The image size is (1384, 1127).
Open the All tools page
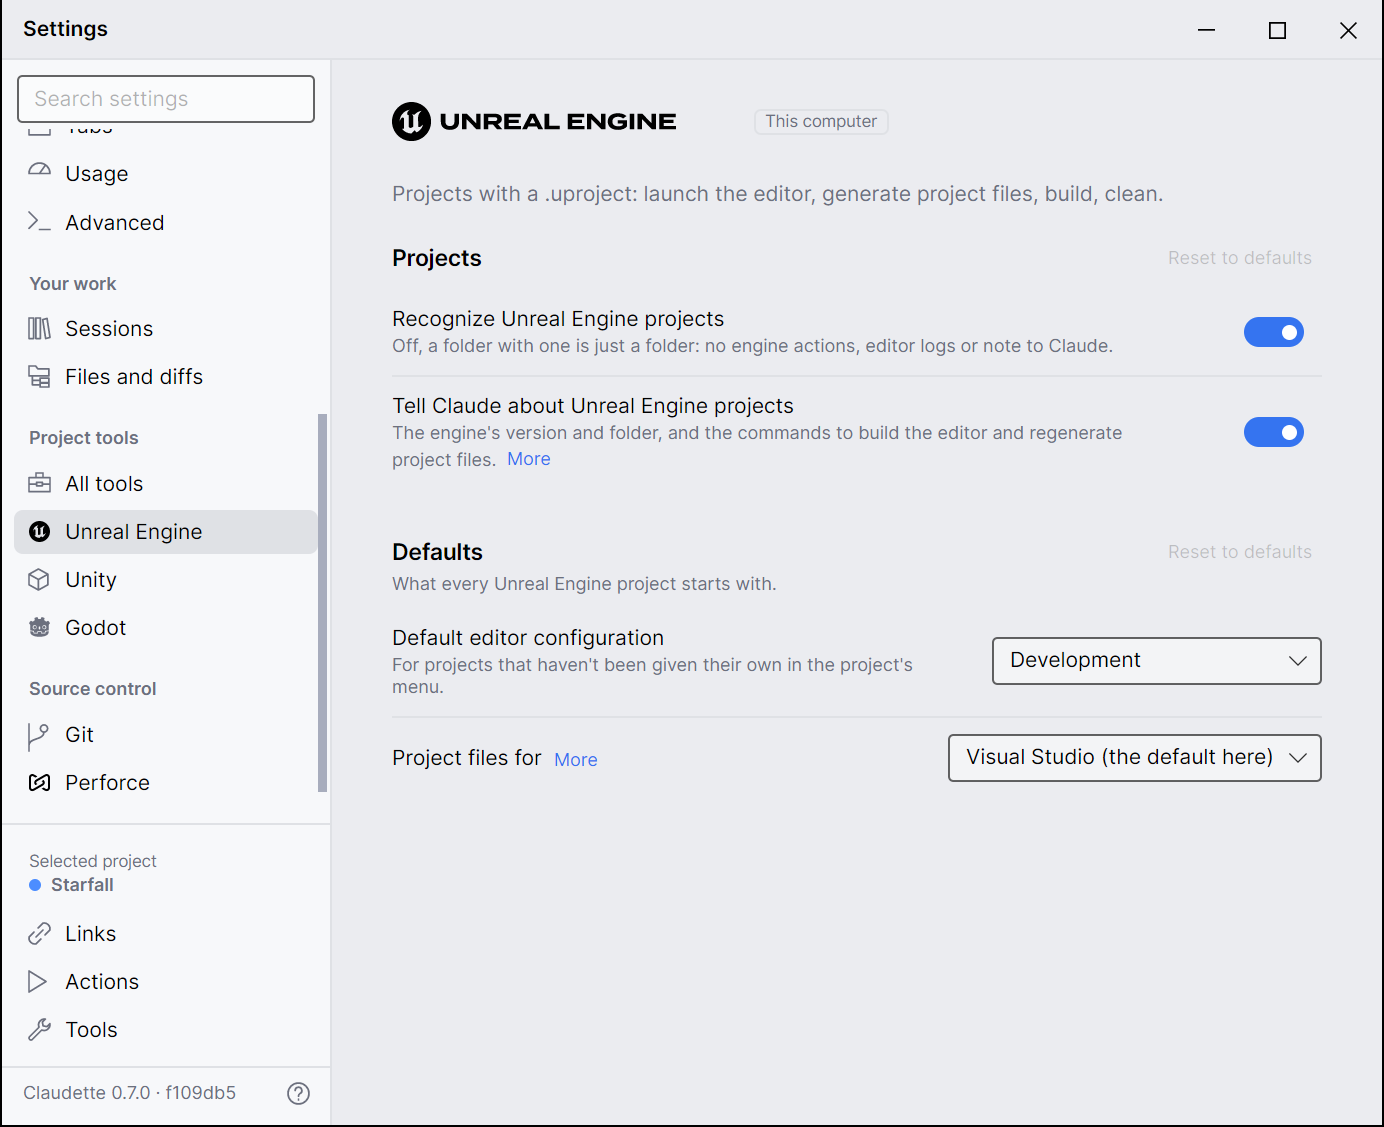click(166, 483)
